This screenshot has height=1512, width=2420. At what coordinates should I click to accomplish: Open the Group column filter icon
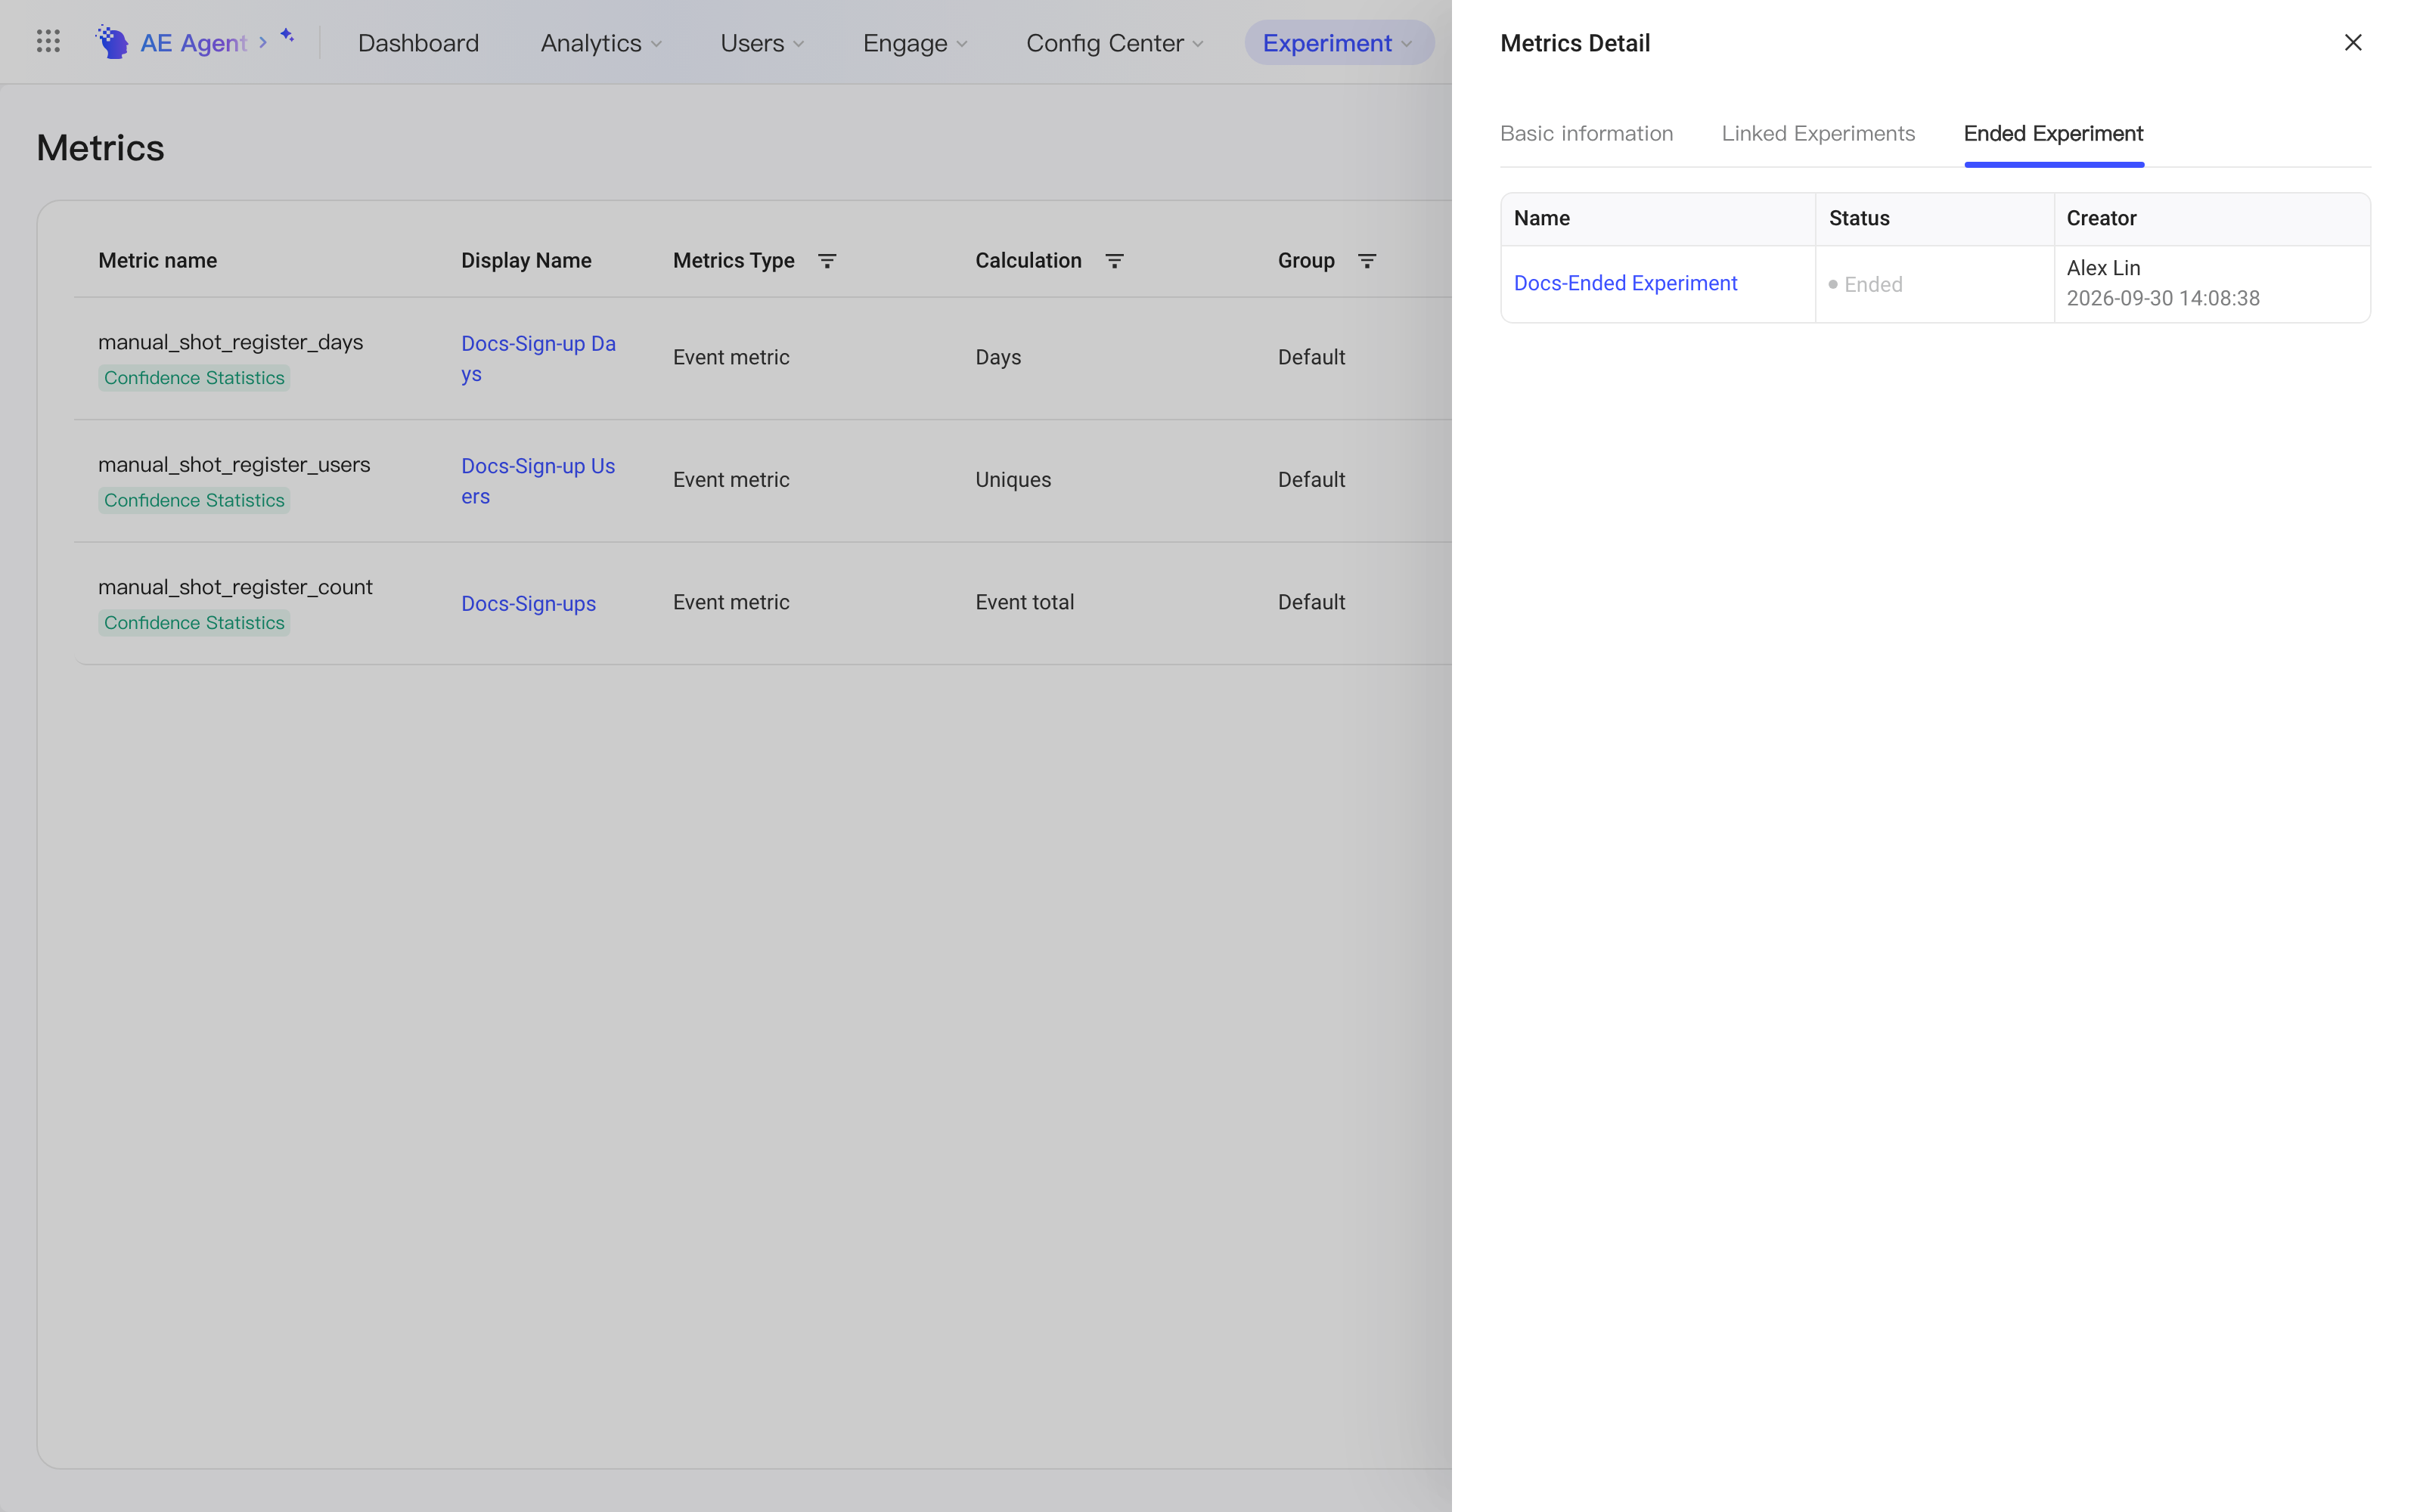tap(1367, 261)
